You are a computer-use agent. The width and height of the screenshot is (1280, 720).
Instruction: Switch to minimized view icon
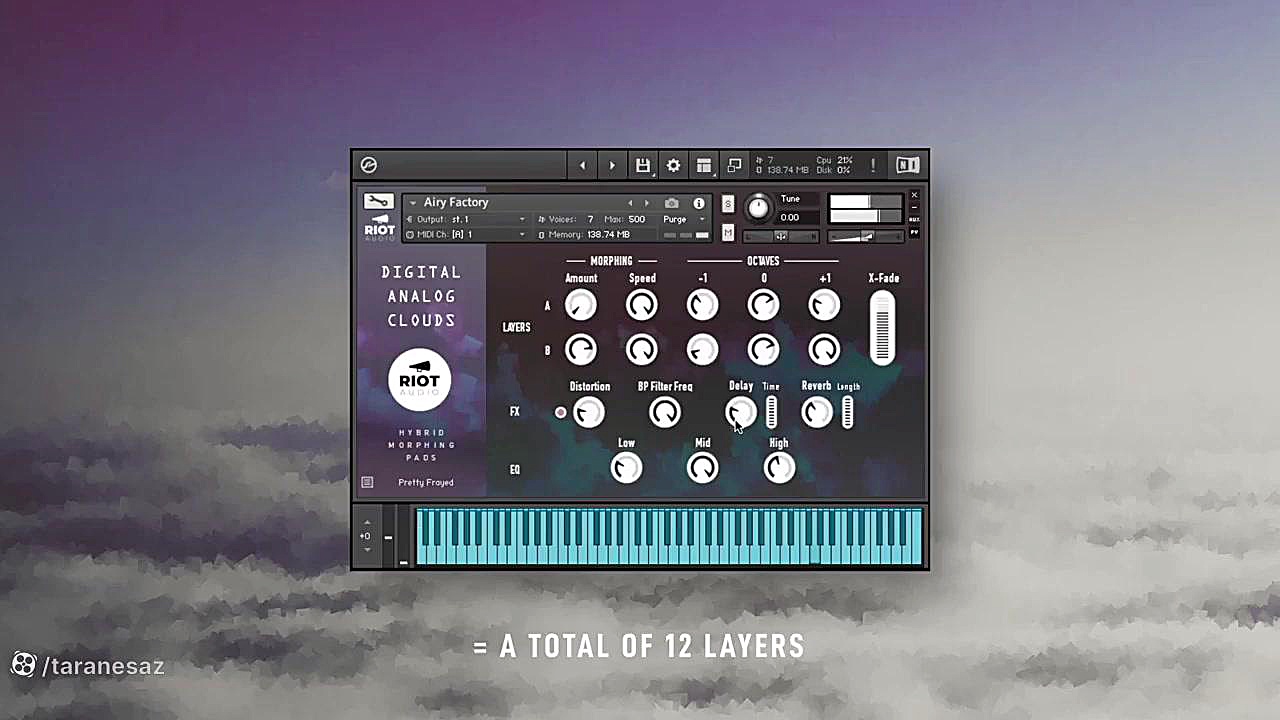(x=734, y=165)
